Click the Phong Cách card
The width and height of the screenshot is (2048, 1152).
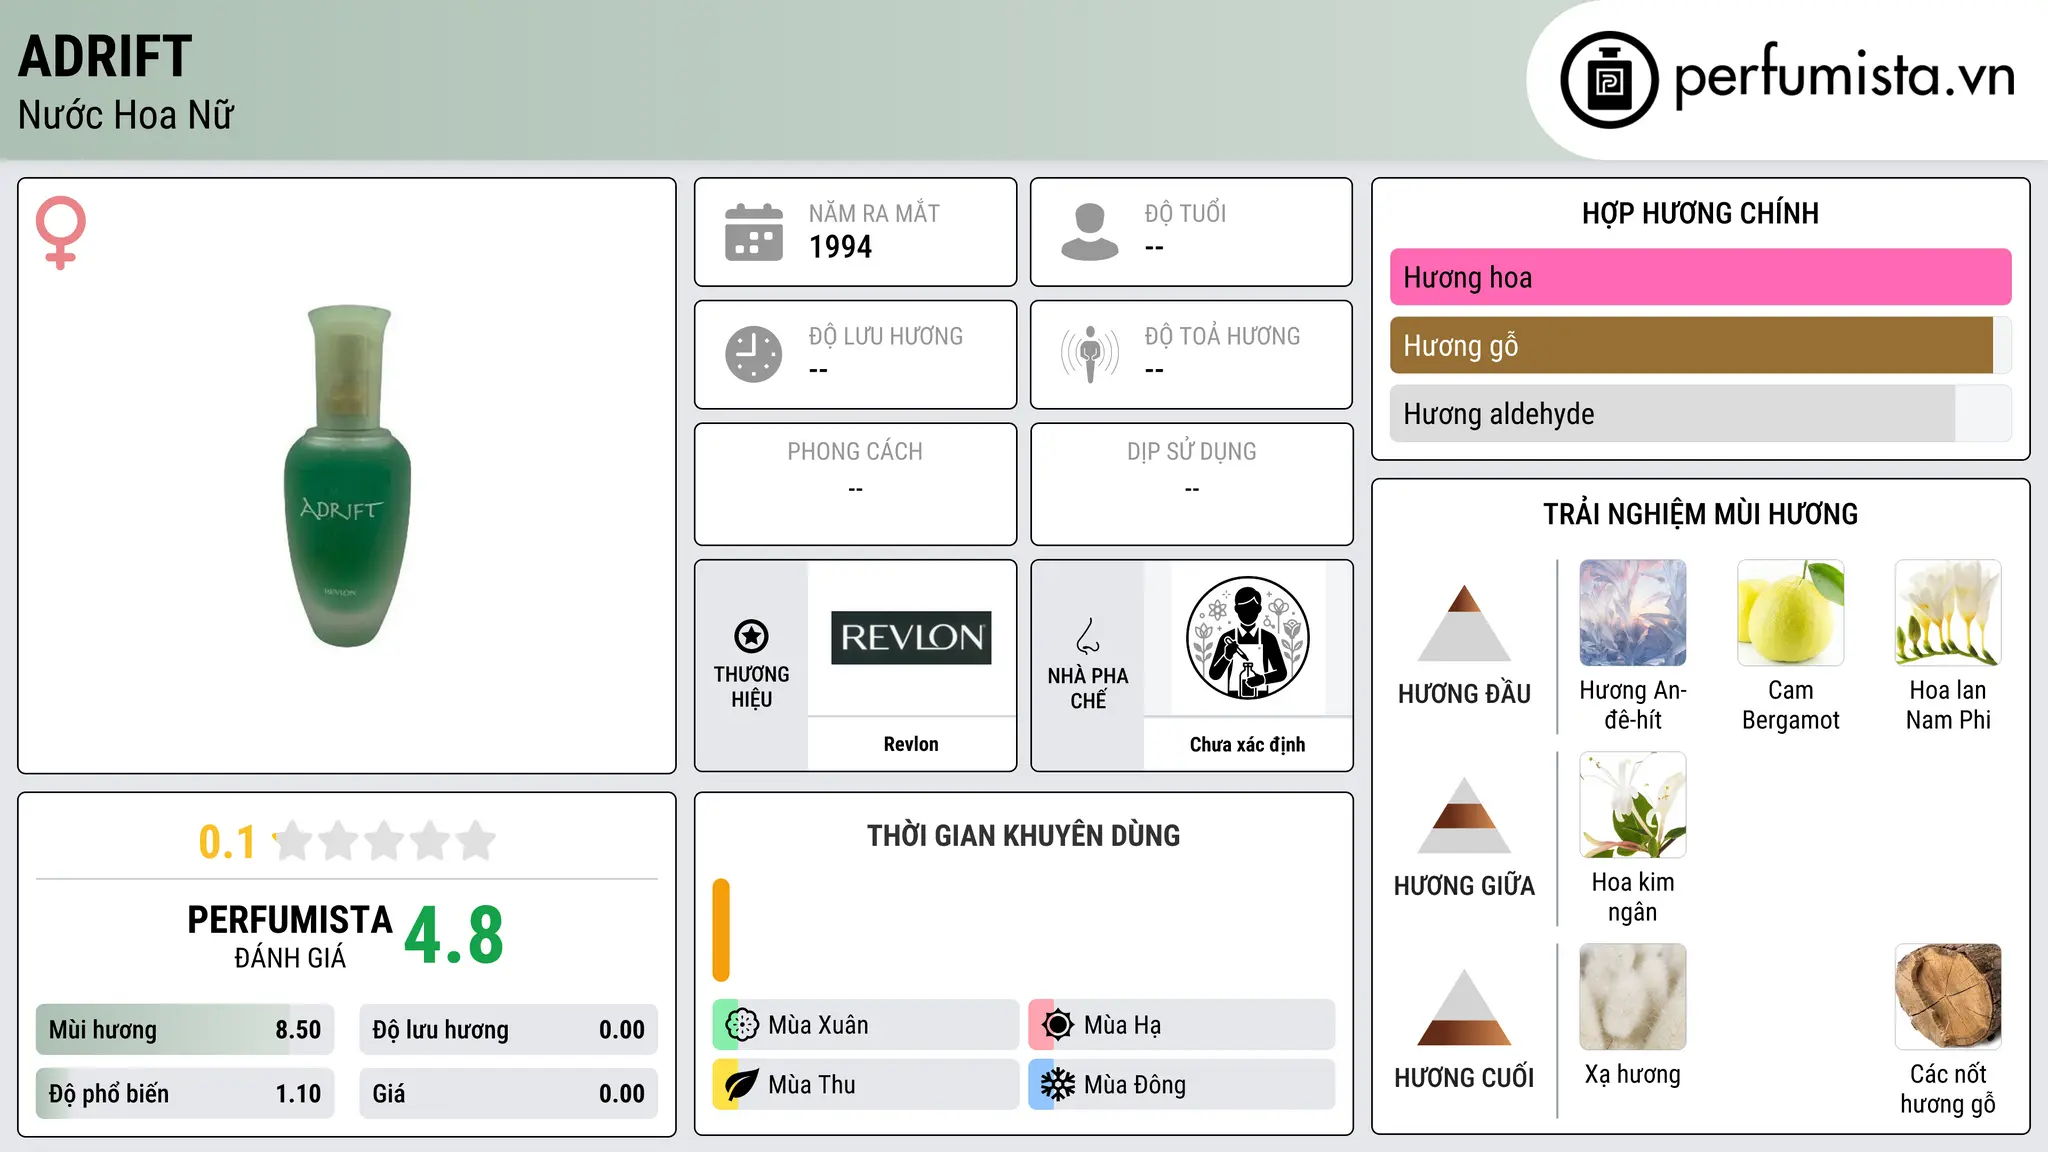click(855, 484)
